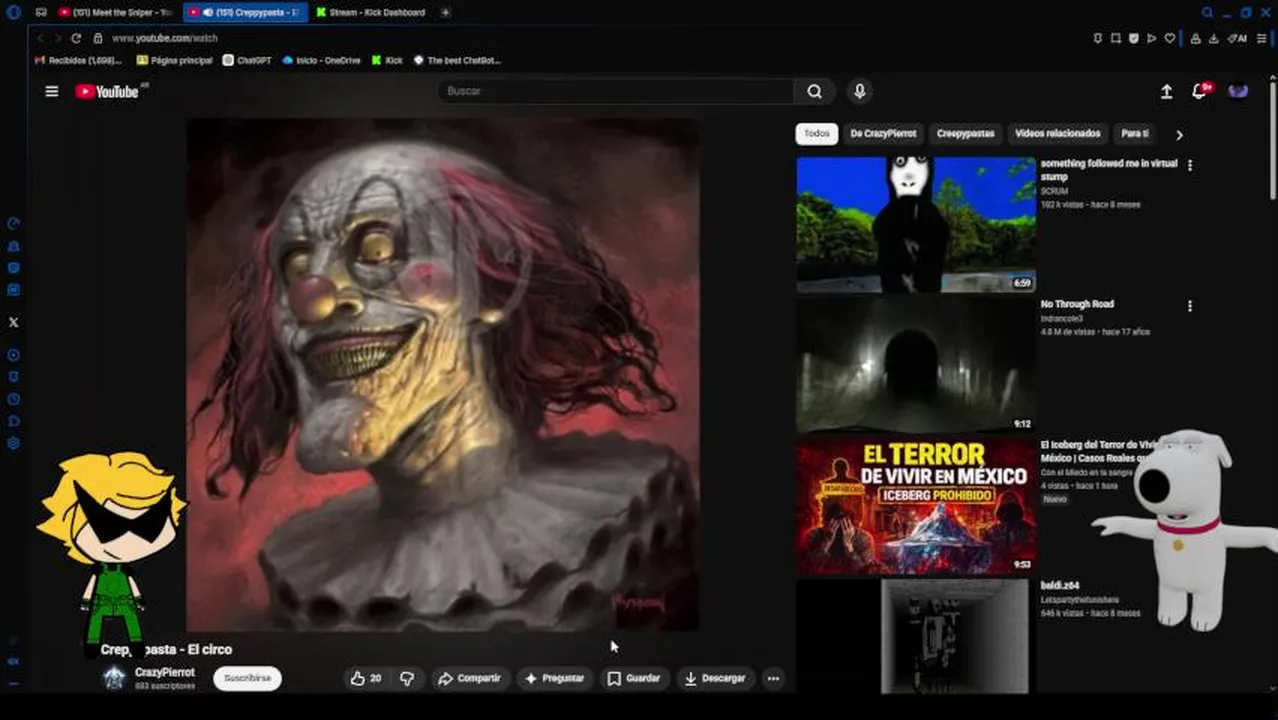Image resolution: width=1278 pixels, height=720 pixels.
Task: Select the 'Para ti' filter chip
Action: (x=1134, y=134)
